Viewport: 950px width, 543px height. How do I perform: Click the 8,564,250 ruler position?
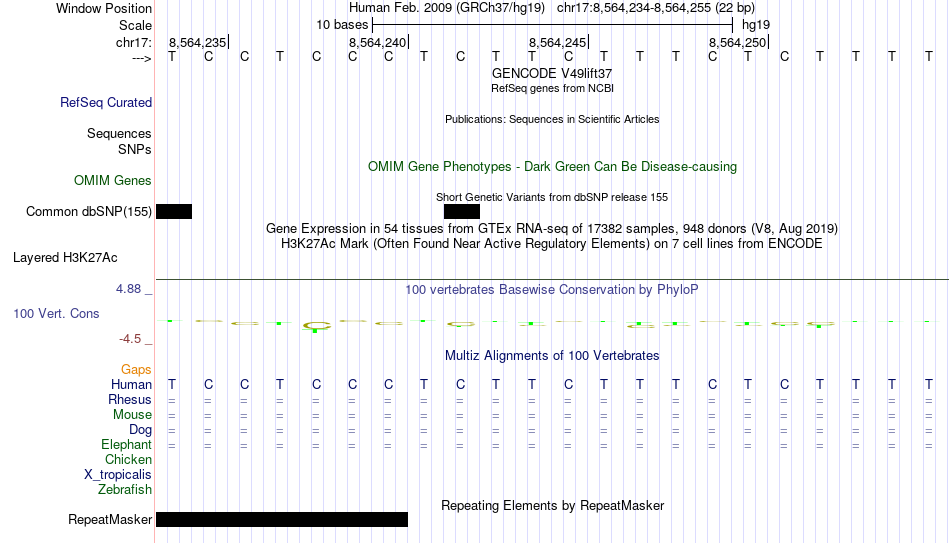point(737,42)
